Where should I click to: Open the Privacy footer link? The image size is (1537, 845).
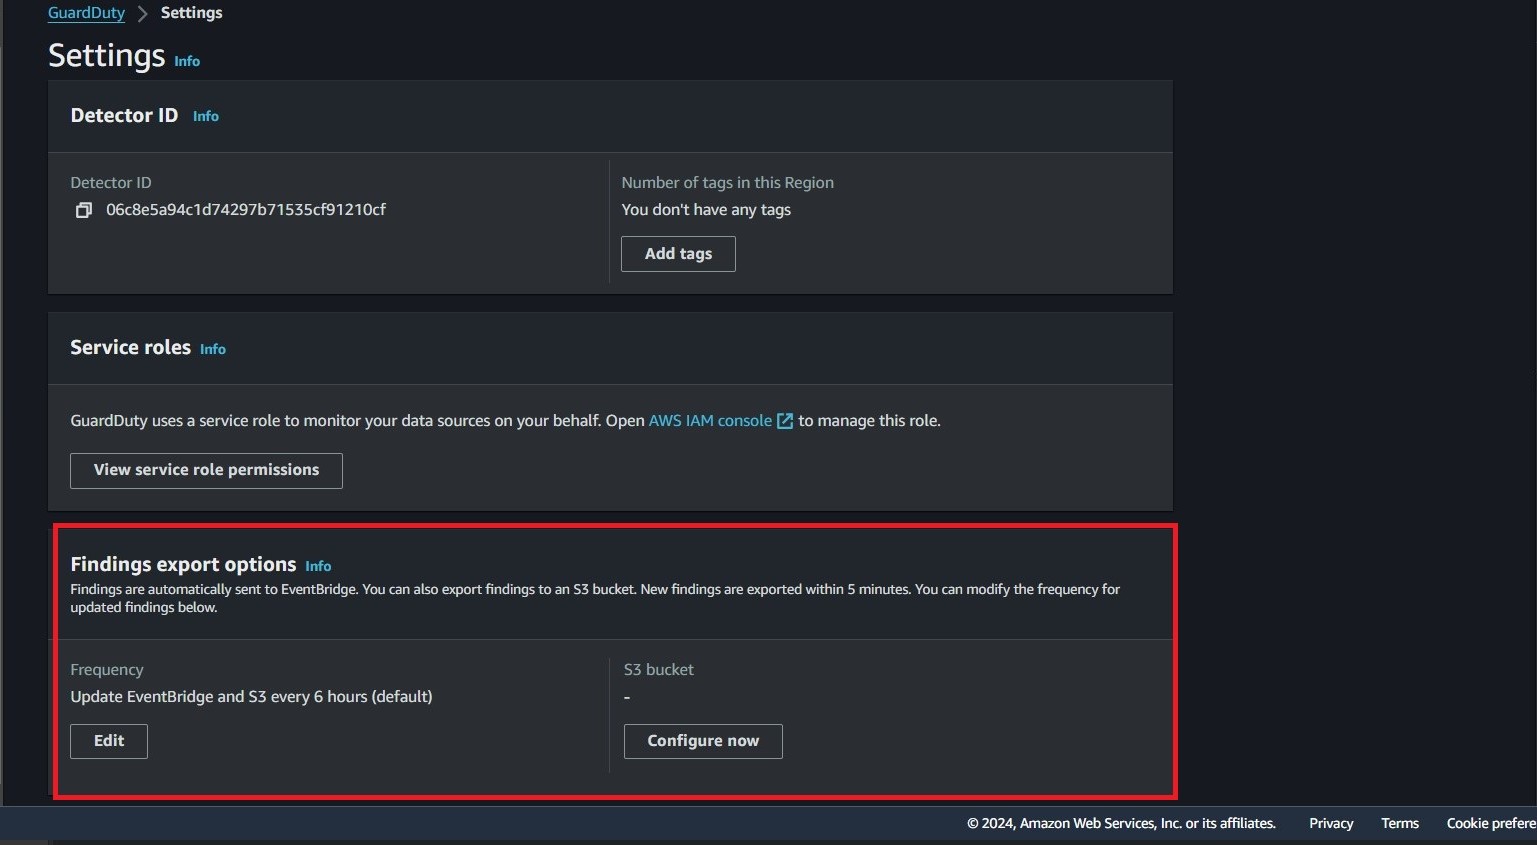pyautogui.click(x=1330, y=823)
